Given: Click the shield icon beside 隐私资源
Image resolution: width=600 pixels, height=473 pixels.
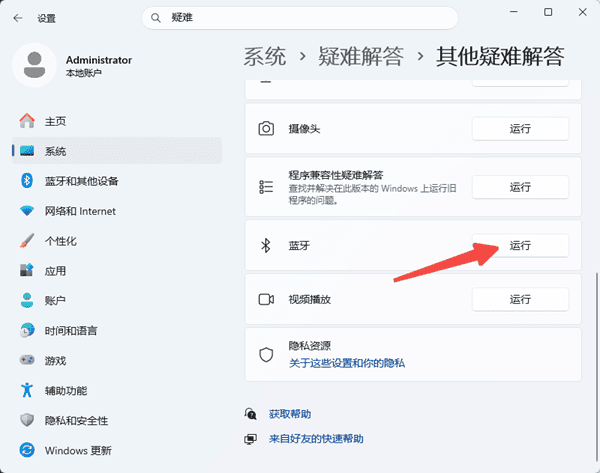Looking at the screenshot, I should tap(266, 354).
